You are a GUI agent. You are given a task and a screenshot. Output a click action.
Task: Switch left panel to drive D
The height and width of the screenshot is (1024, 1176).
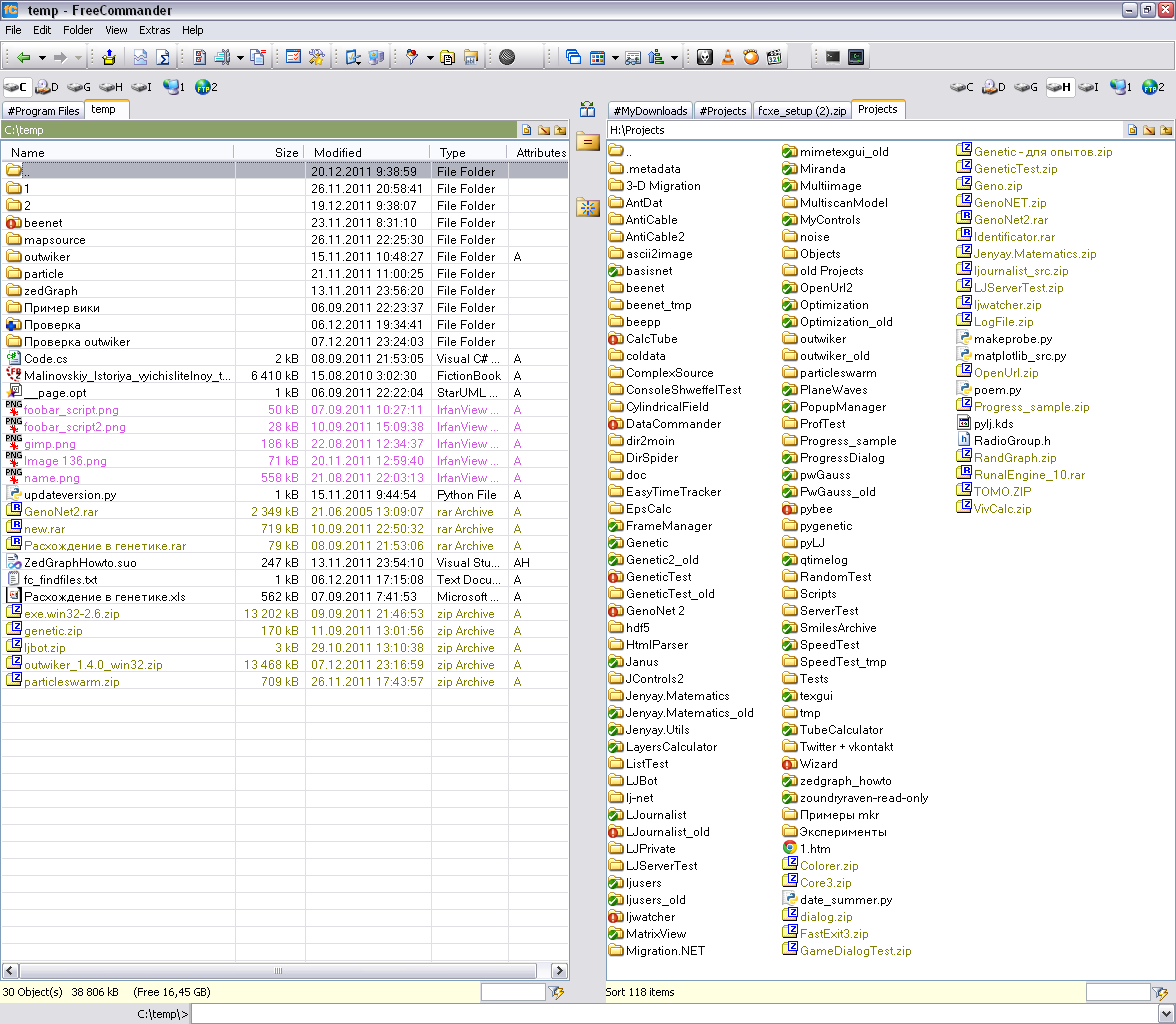coord(48,88)
